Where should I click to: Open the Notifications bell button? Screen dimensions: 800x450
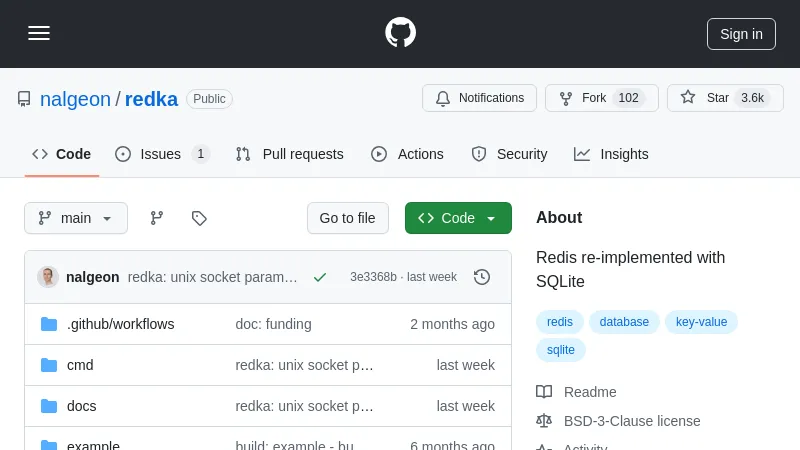click(479, 98)
